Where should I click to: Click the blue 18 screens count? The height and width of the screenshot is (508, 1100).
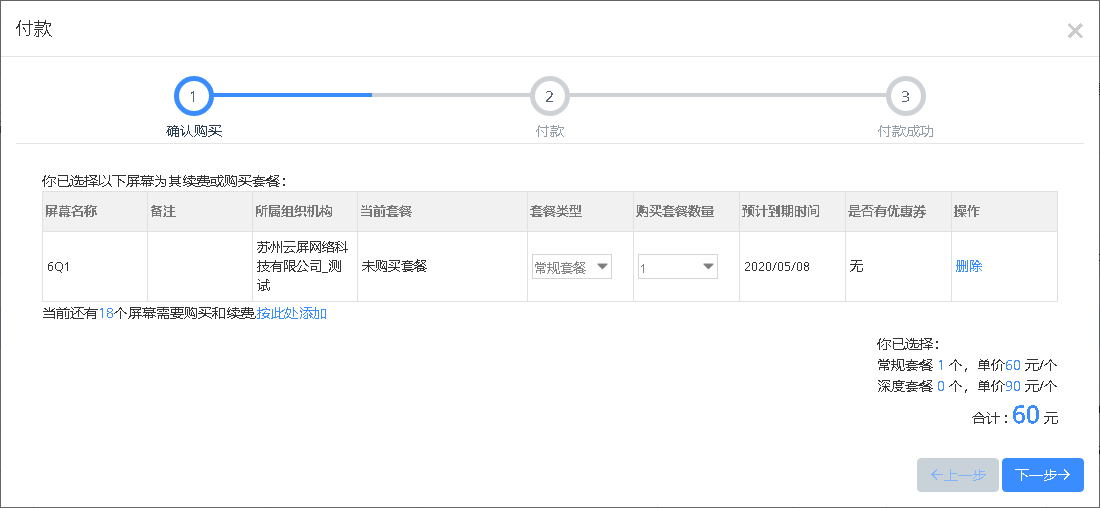(x=106, y=314)
